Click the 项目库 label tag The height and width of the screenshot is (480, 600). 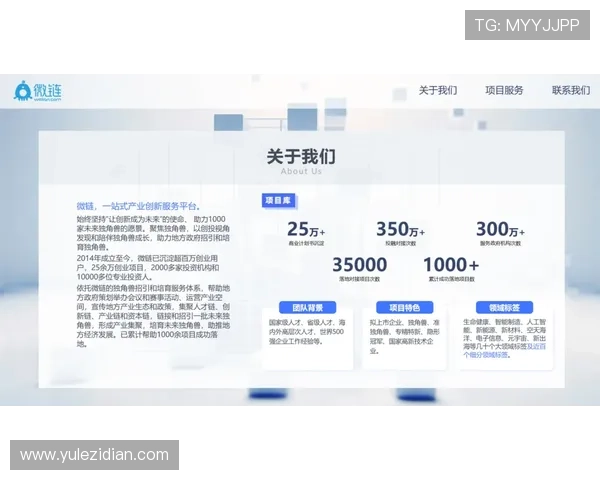click(279, 201)
